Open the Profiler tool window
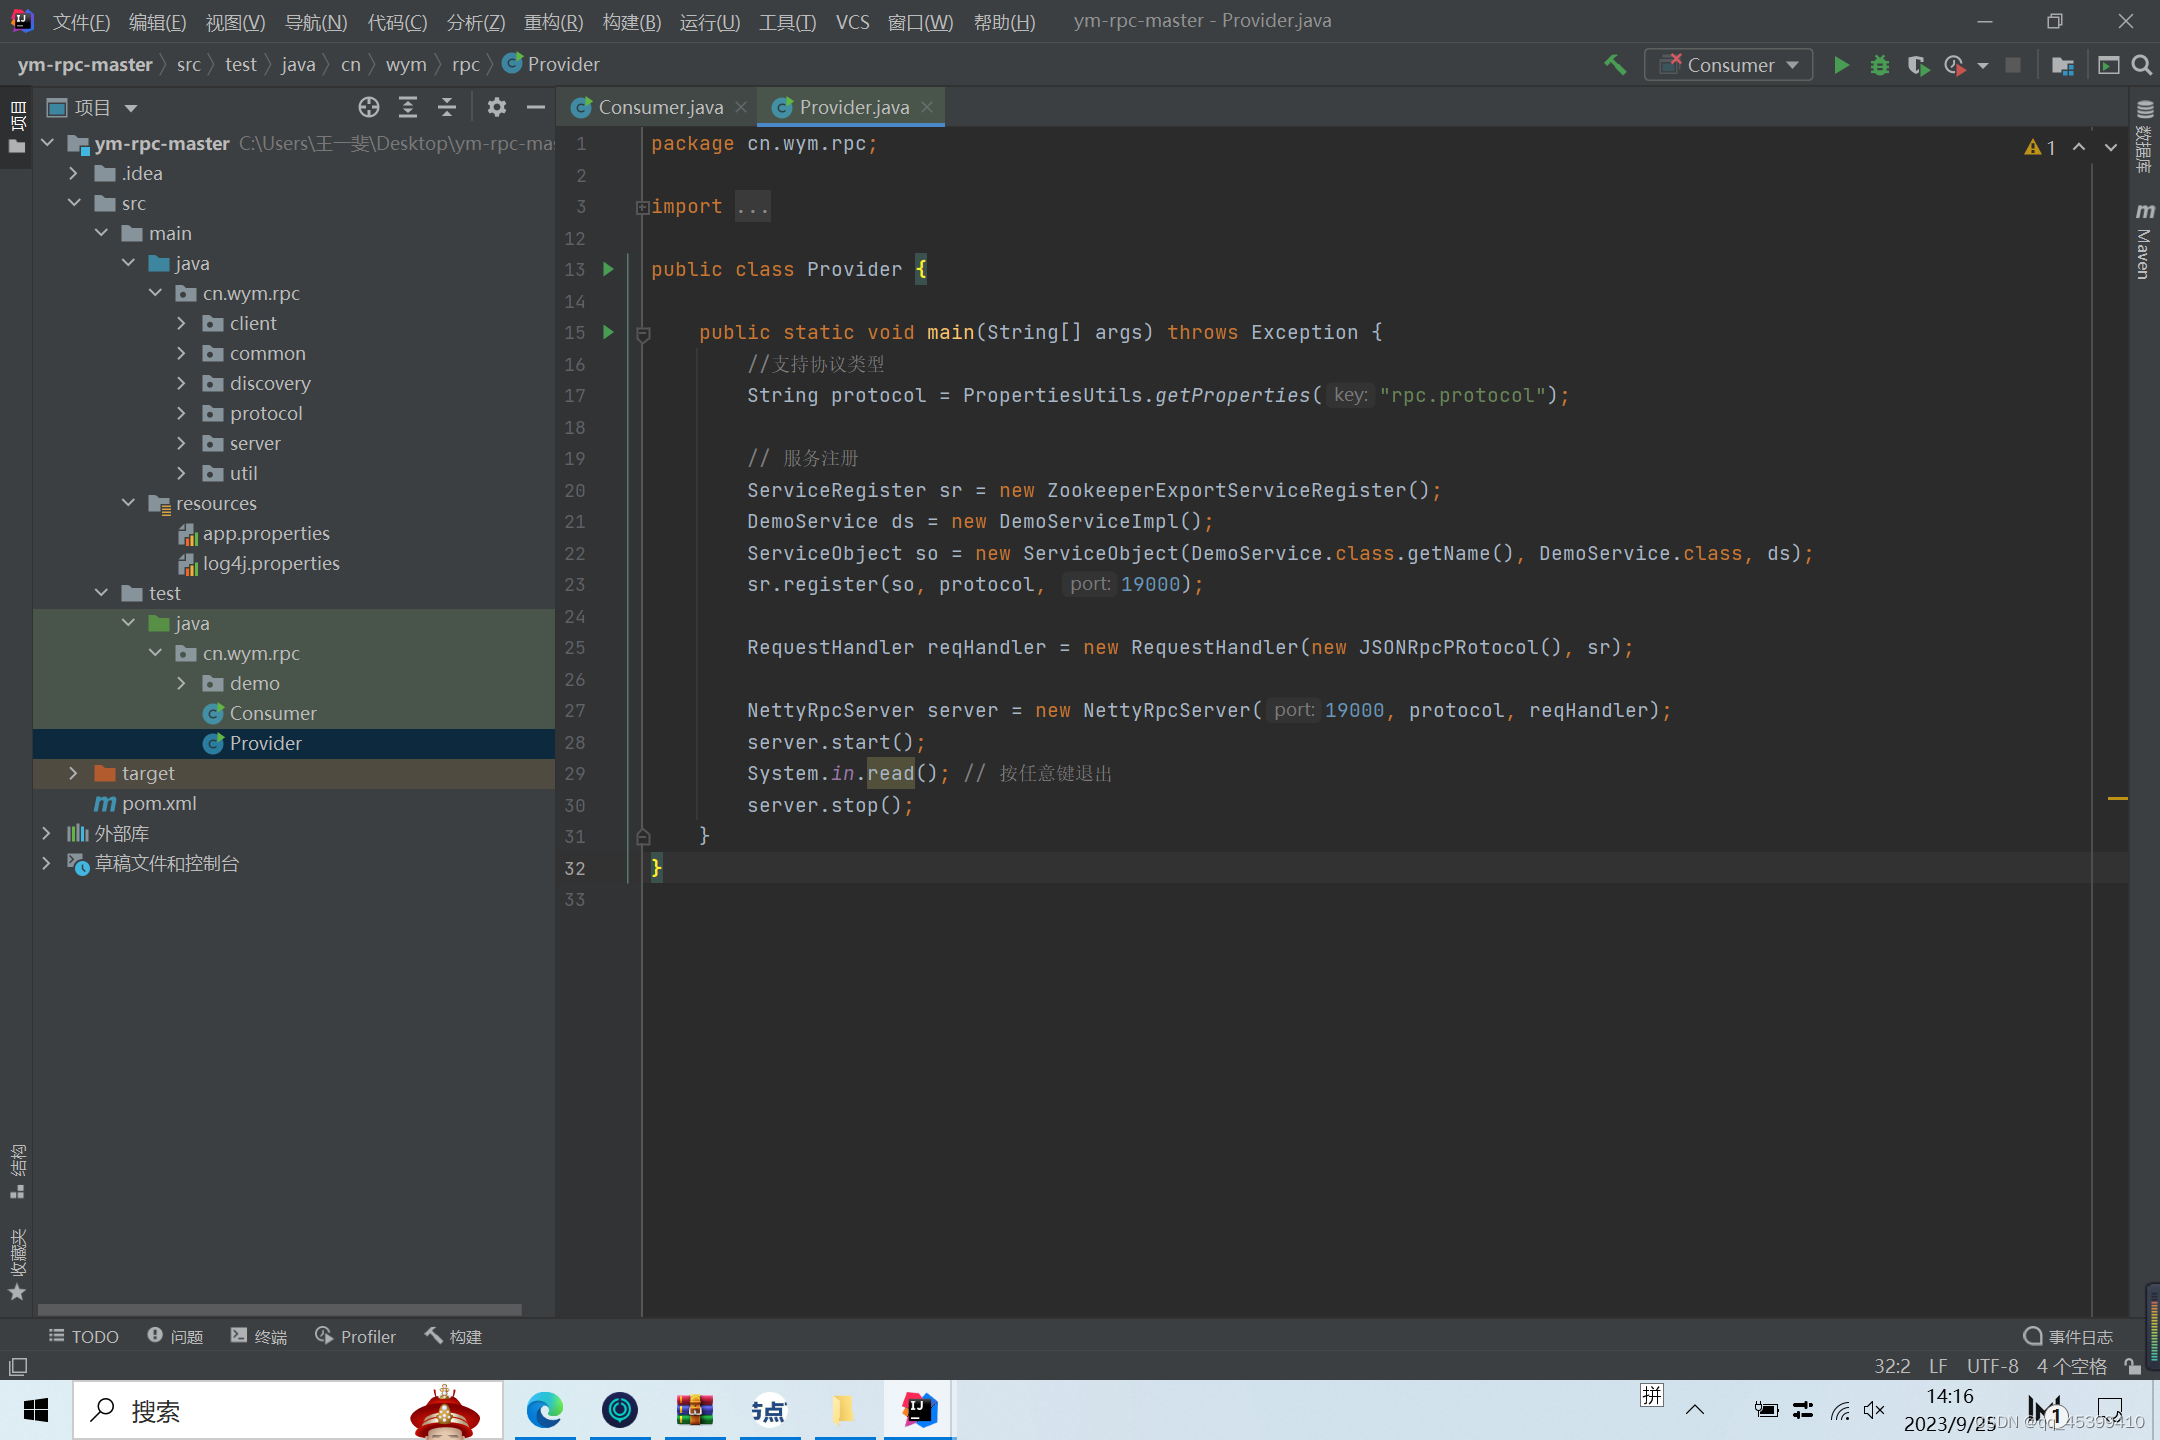The image size is (2160, 1440). tap(356, 1336)
